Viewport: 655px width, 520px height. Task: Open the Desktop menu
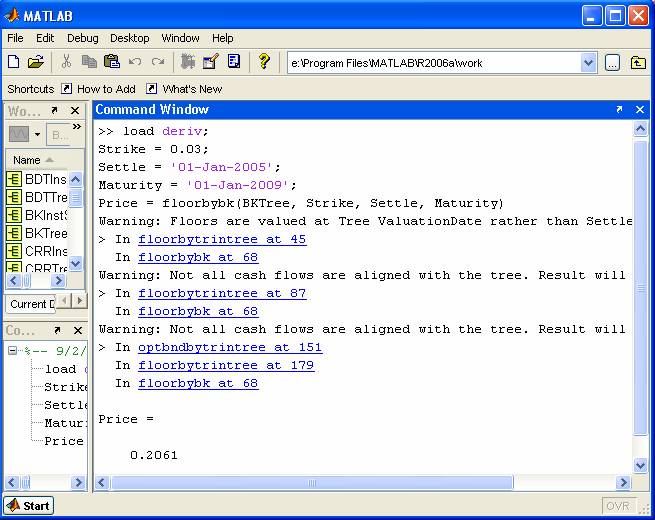129,38
